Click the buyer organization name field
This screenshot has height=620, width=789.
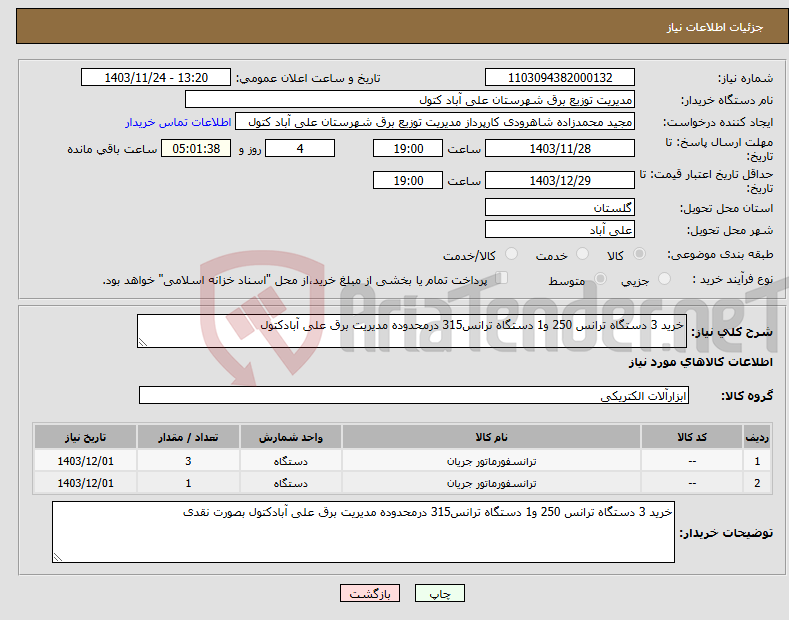click(x=410, y=100)
